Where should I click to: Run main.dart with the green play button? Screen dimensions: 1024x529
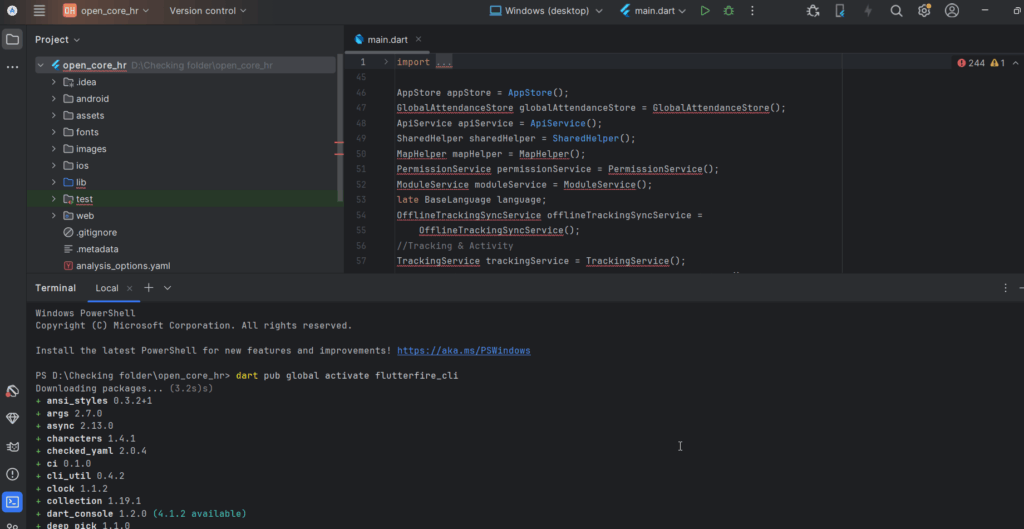(705, 11)
